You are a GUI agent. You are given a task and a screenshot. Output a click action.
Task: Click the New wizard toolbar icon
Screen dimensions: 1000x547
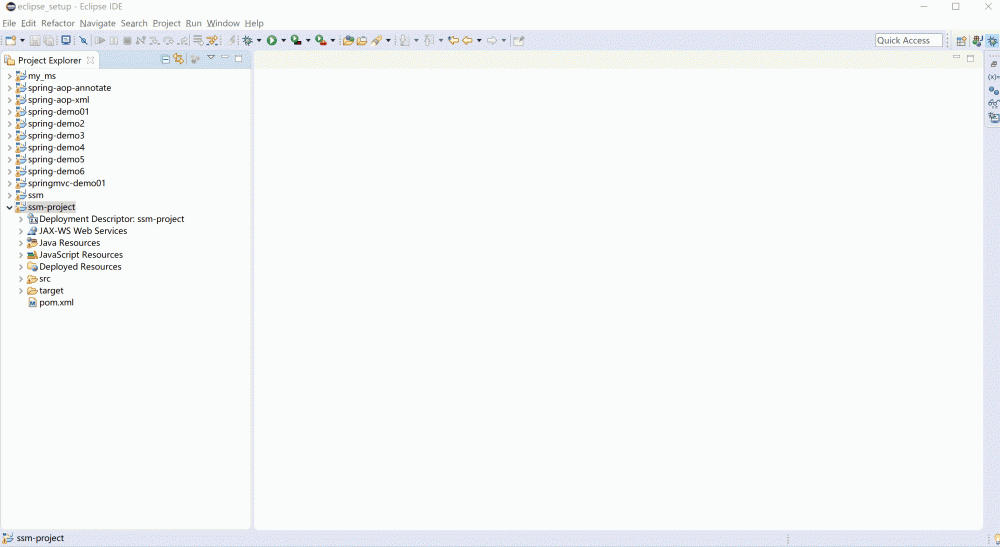pos(11,40)
